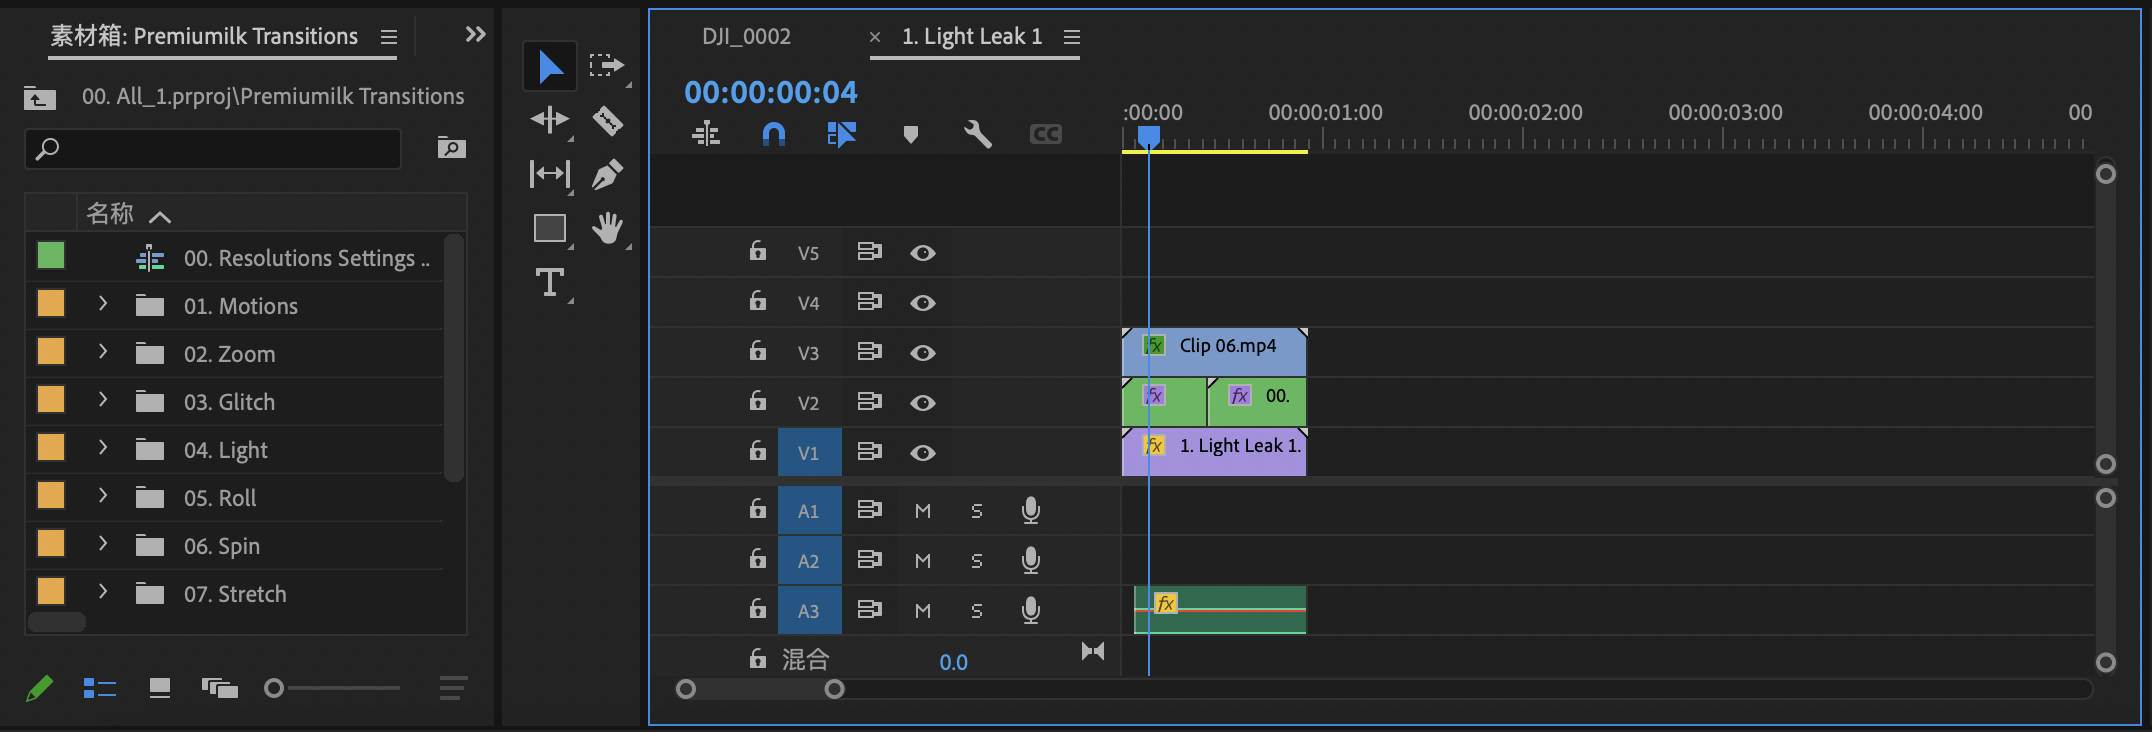2152x732 pixels.
Task: Select the Razor tool
Action: (607, 121)
